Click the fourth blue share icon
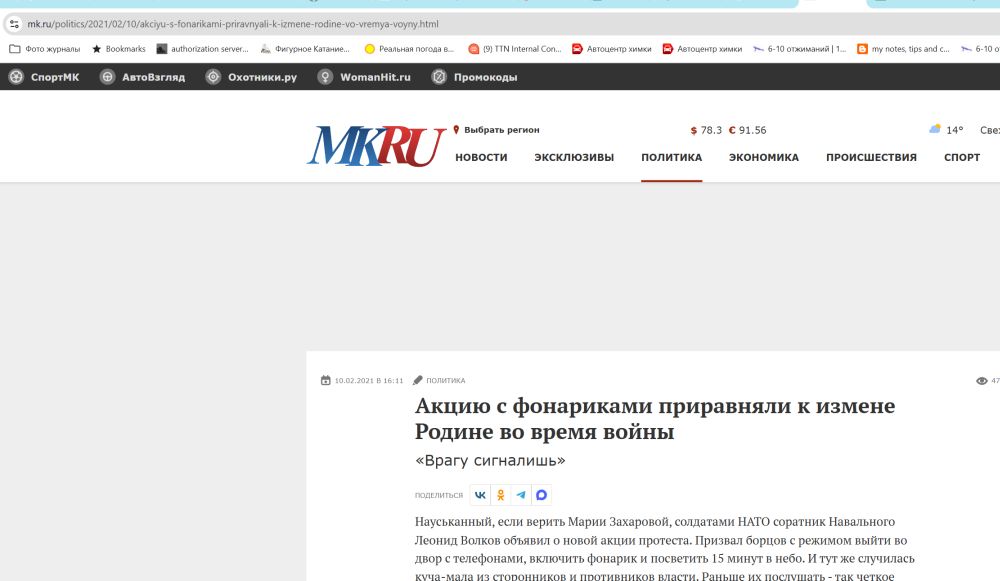The image size is (1000, 581). (541, 495)
